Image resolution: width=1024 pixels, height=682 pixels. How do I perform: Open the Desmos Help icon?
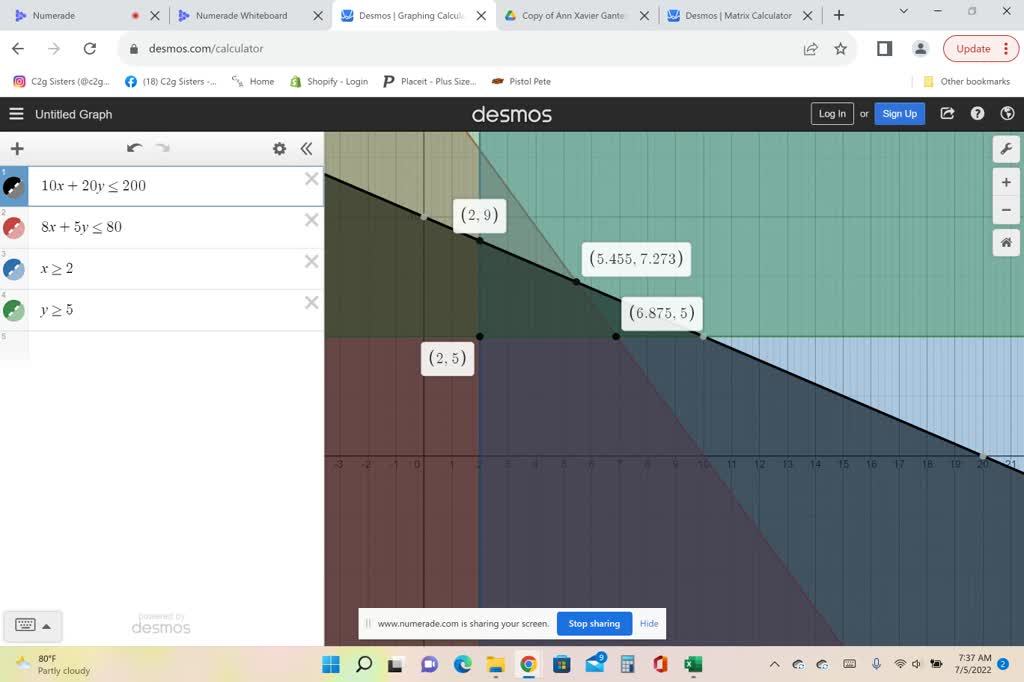[977, 114]
